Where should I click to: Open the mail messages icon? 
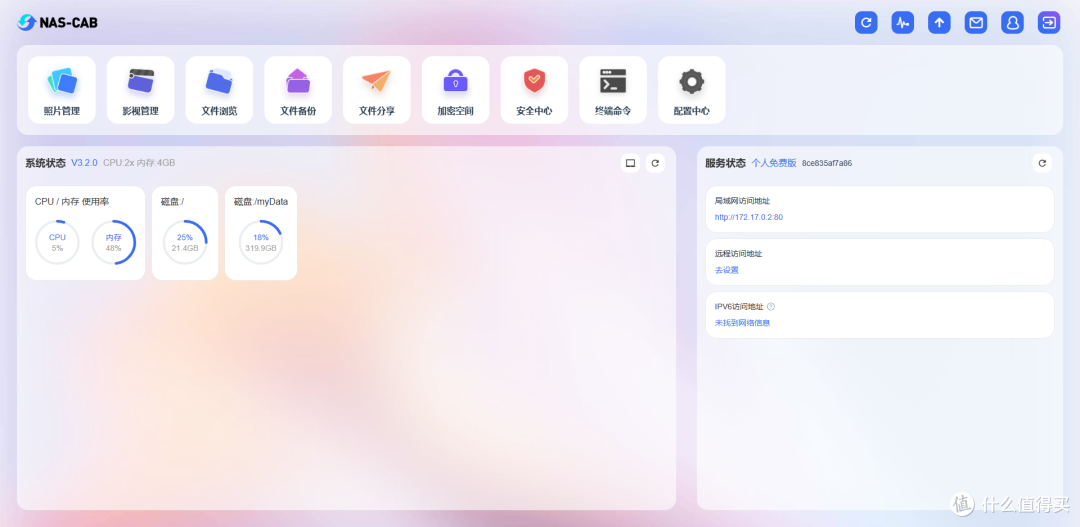pos(976,22)
